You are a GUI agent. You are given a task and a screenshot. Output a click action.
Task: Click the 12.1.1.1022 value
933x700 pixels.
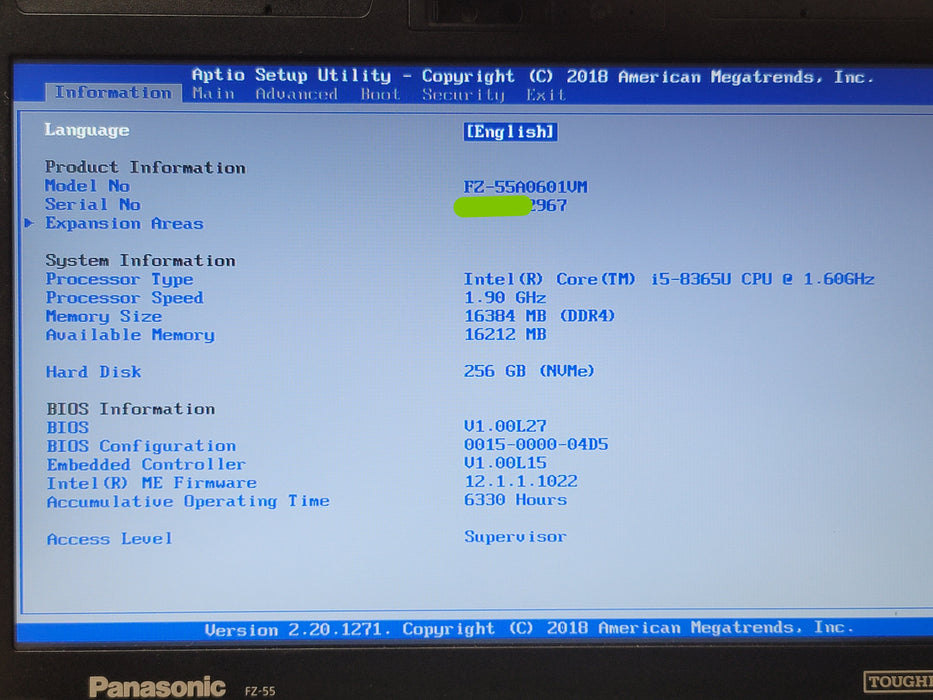(x=520, y=481)
